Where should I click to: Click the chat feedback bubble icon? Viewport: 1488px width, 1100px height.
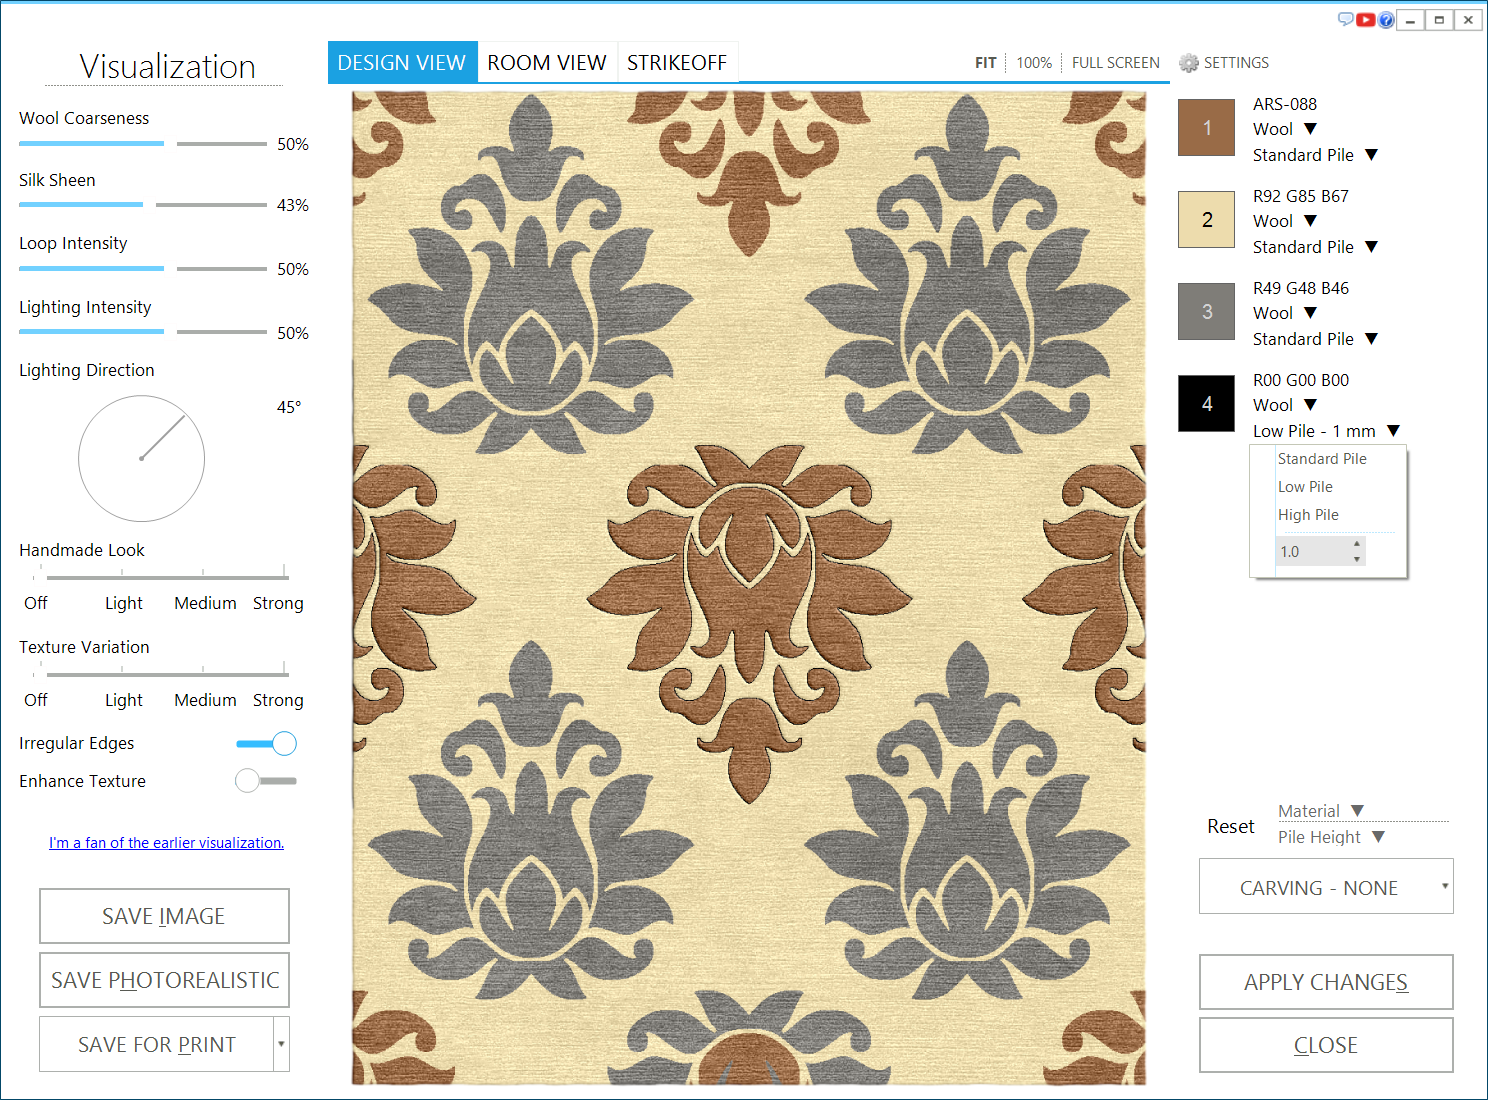coord(1346,19)
